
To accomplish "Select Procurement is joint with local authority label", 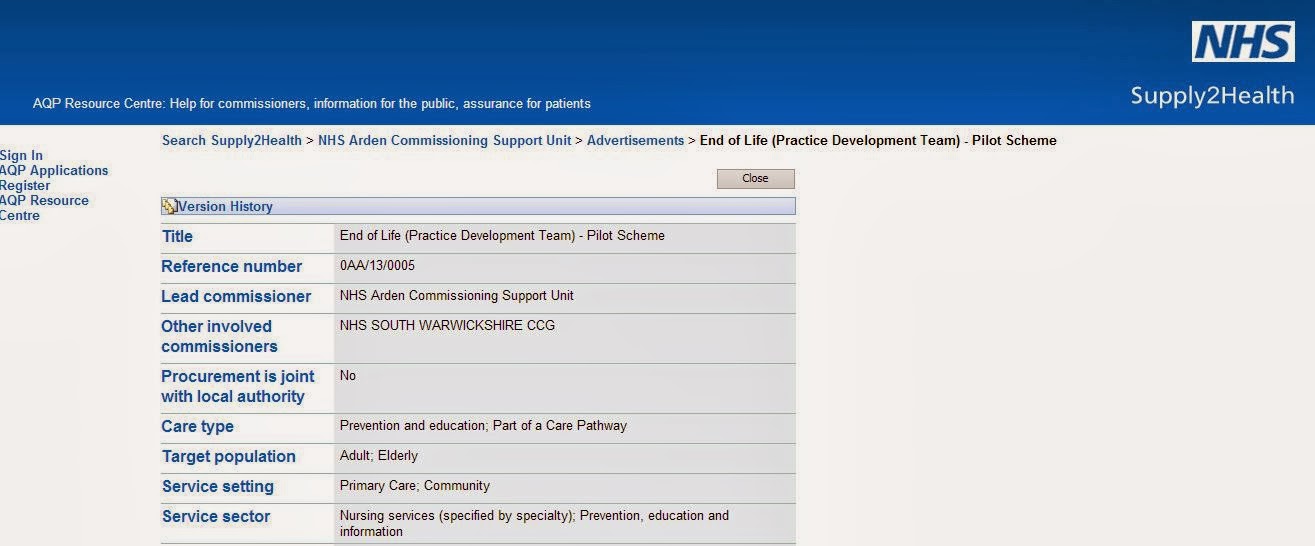I will click(x=238, y=387).
